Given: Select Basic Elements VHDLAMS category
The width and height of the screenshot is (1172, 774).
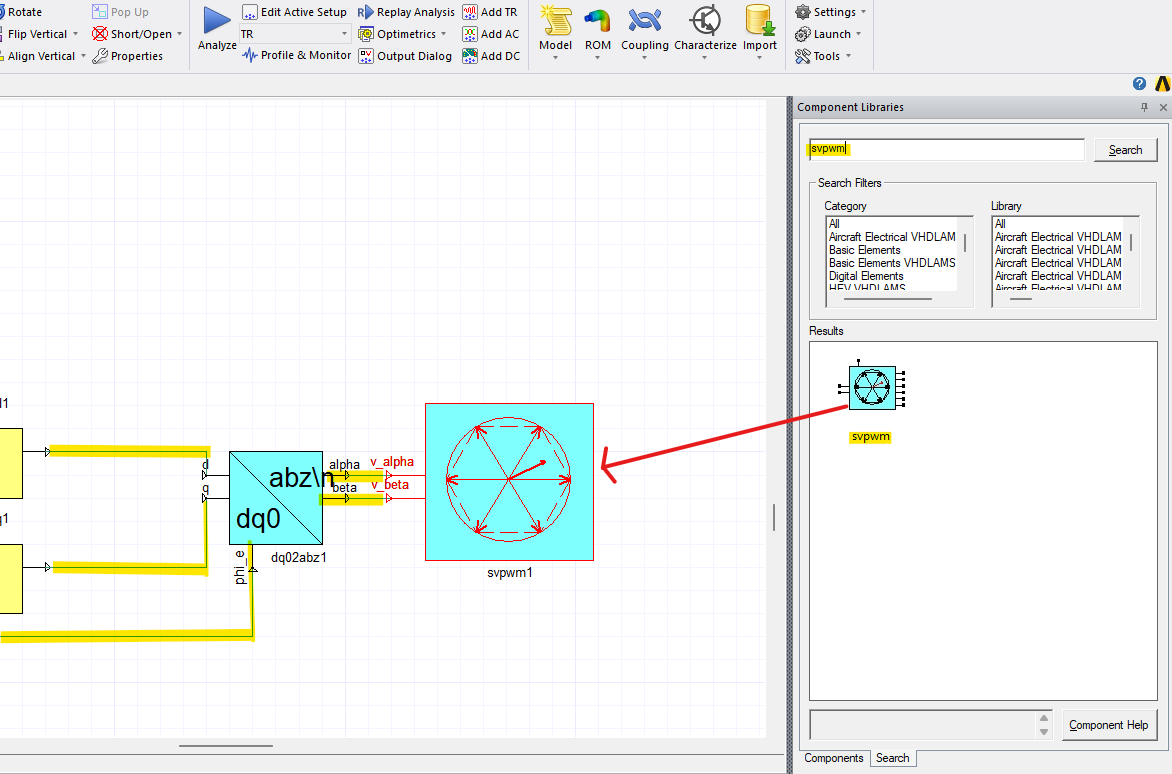Looking at the screenshot, I should 892,263.
